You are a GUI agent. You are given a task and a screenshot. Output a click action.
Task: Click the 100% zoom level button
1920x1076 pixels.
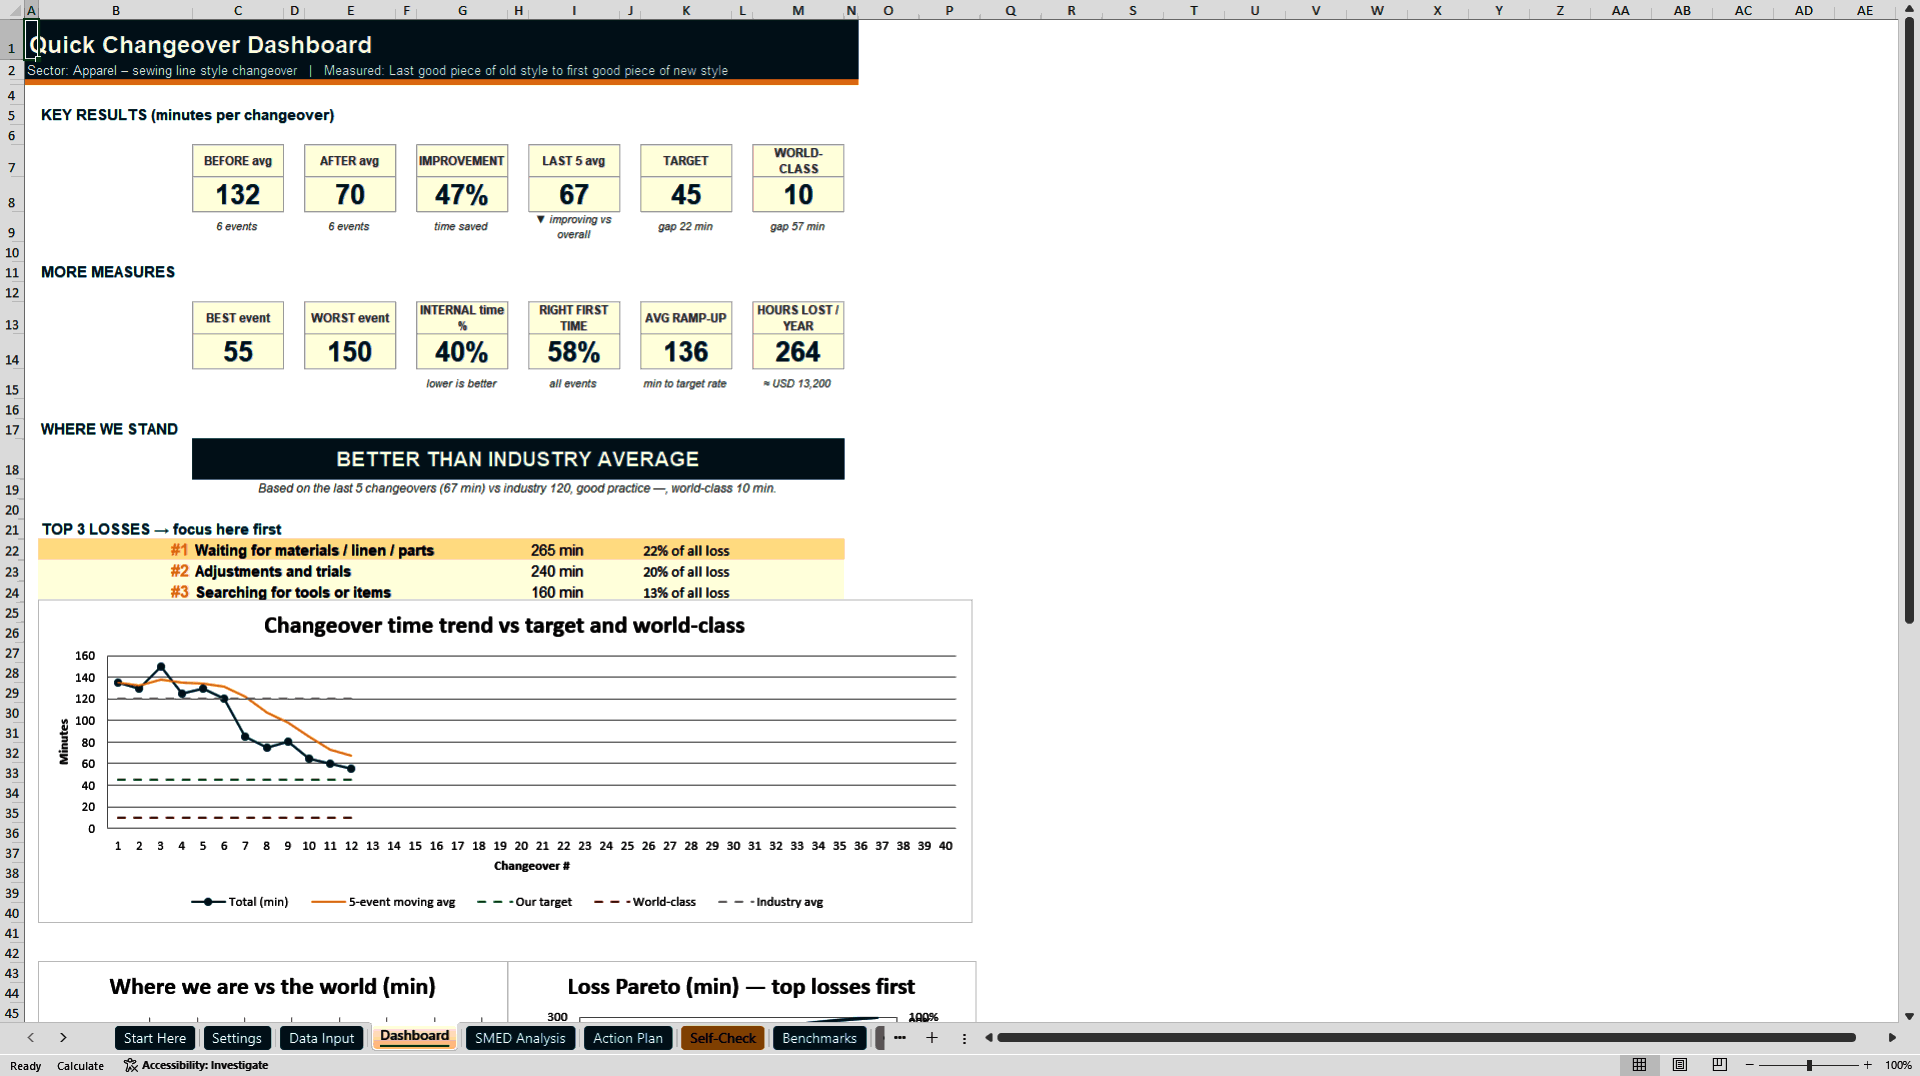1898,1065
